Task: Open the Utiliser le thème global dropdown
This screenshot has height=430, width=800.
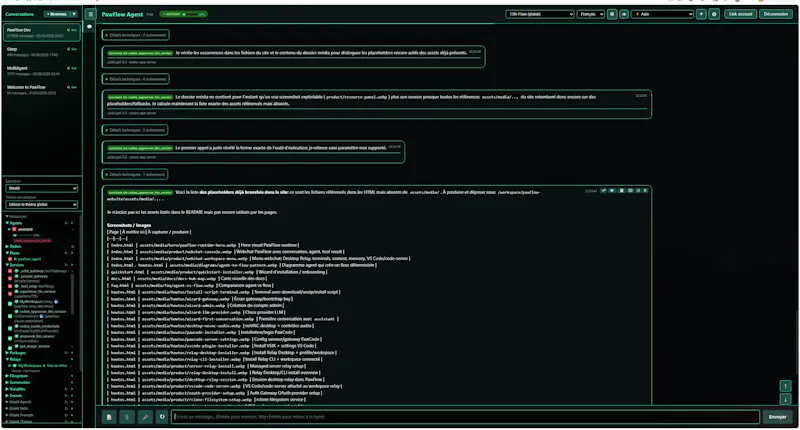Action: pyautogui.click(x=41, y=205)
